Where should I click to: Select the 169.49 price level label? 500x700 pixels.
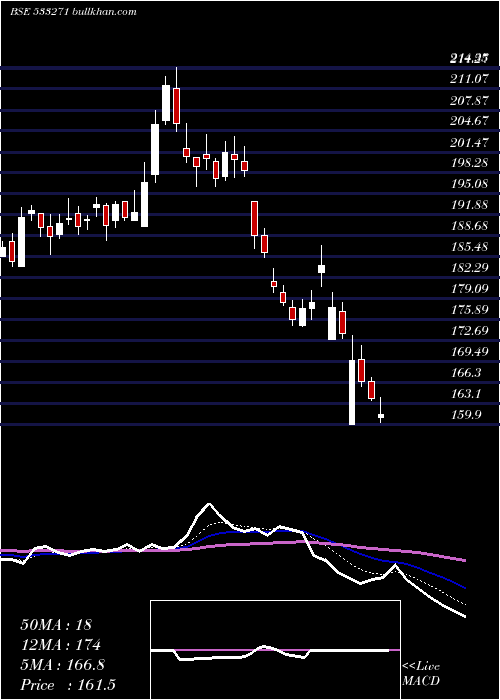[469, 351]
